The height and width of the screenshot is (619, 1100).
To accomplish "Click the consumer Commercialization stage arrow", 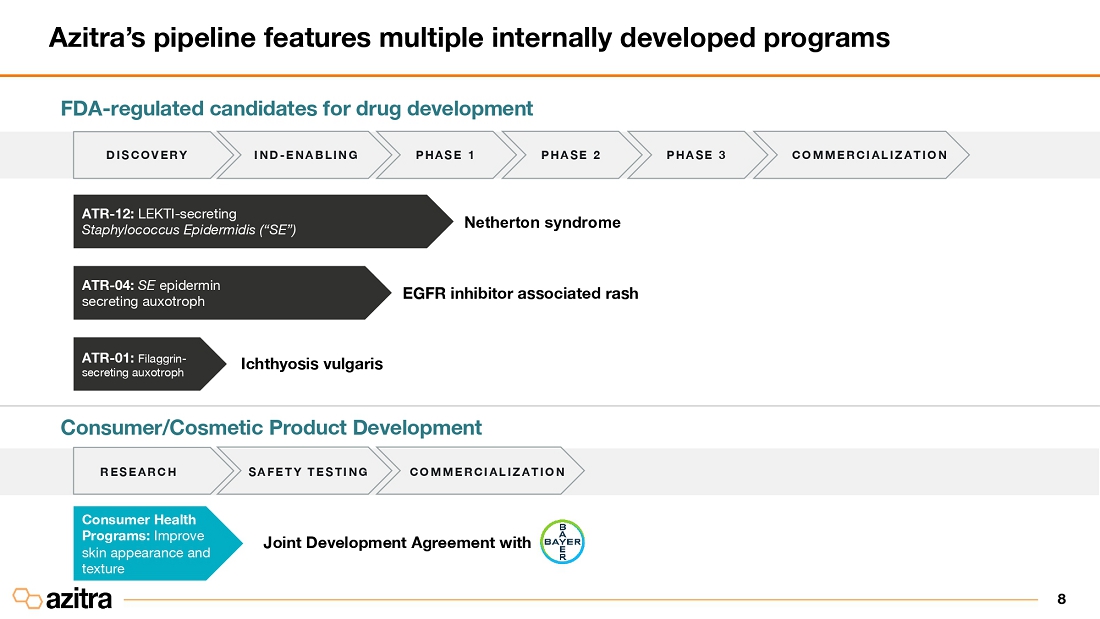I will coord(486,471).
